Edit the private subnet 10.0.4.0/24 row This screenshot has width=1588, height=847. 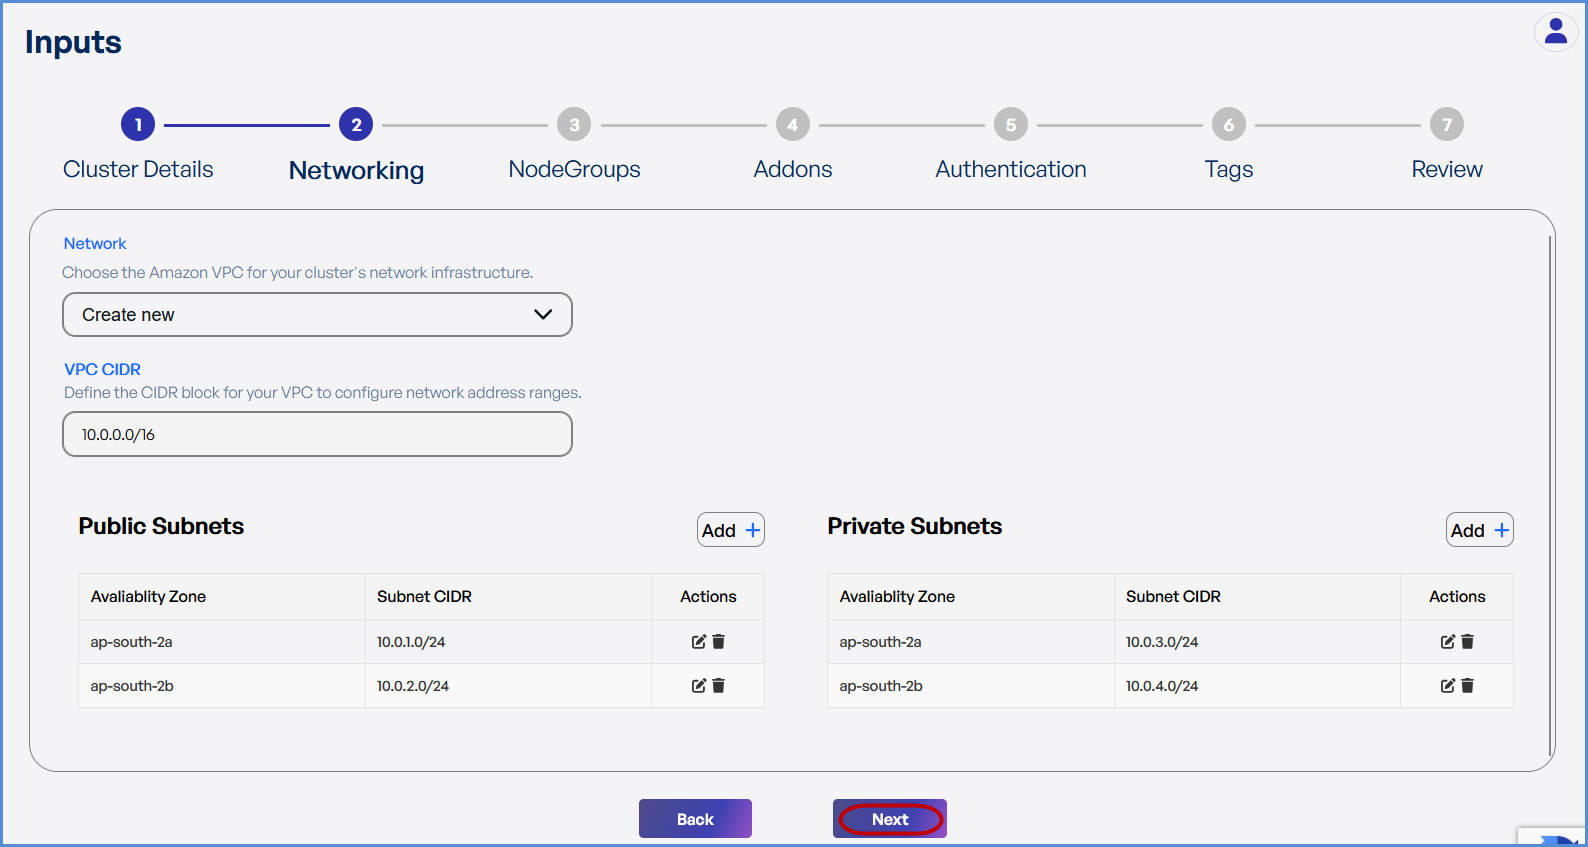point(1447,686)
